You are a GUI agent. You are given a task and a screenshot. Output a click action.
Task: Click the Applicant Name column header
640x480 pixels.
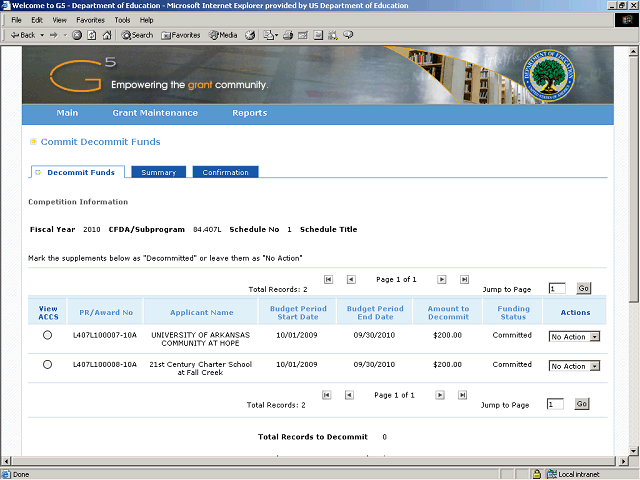click(202, 313)
